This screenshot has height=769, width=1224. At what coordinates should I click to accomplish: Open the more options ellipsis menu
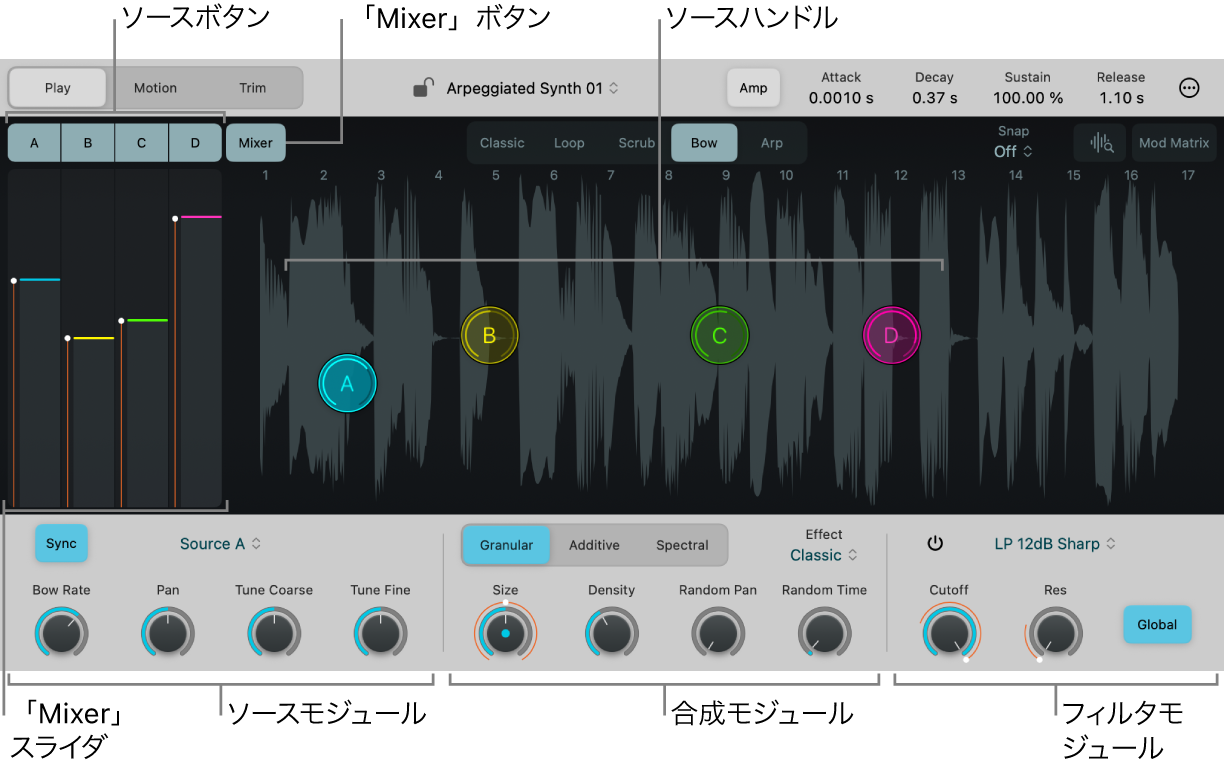point(1189,88)
